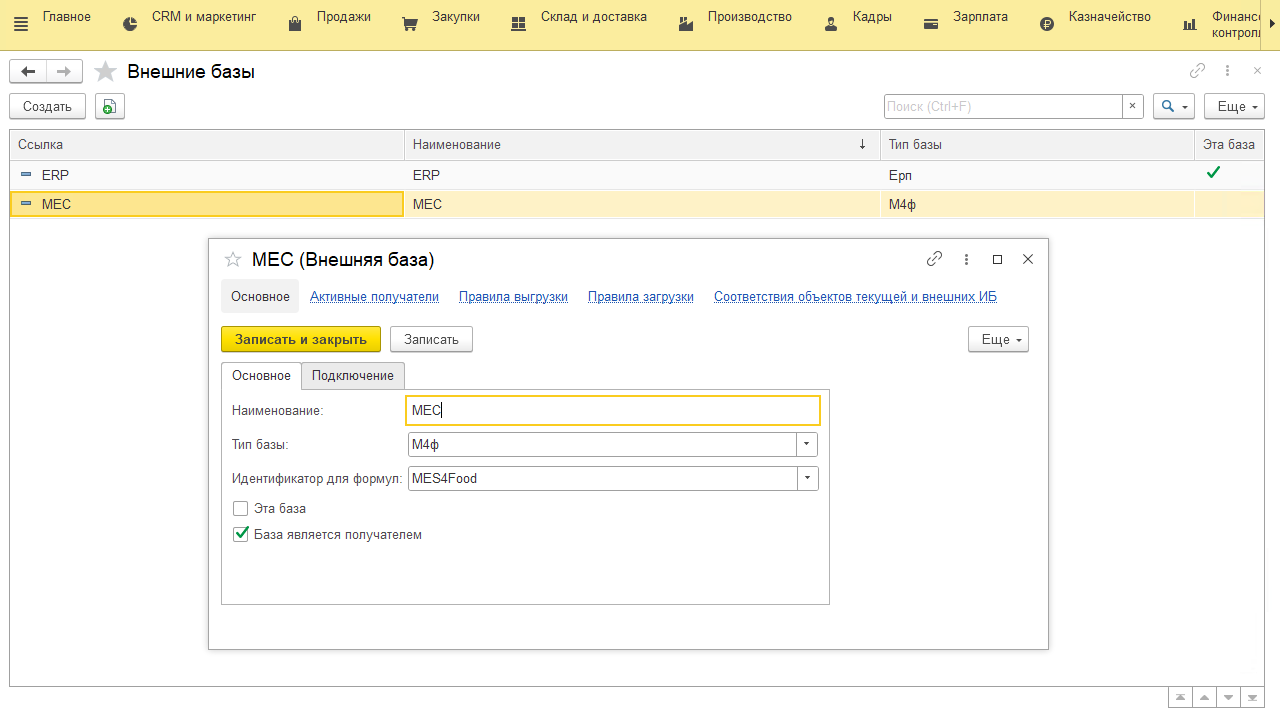
Task: Add external bases list to favorites star
Action: (x=105, y=72)
